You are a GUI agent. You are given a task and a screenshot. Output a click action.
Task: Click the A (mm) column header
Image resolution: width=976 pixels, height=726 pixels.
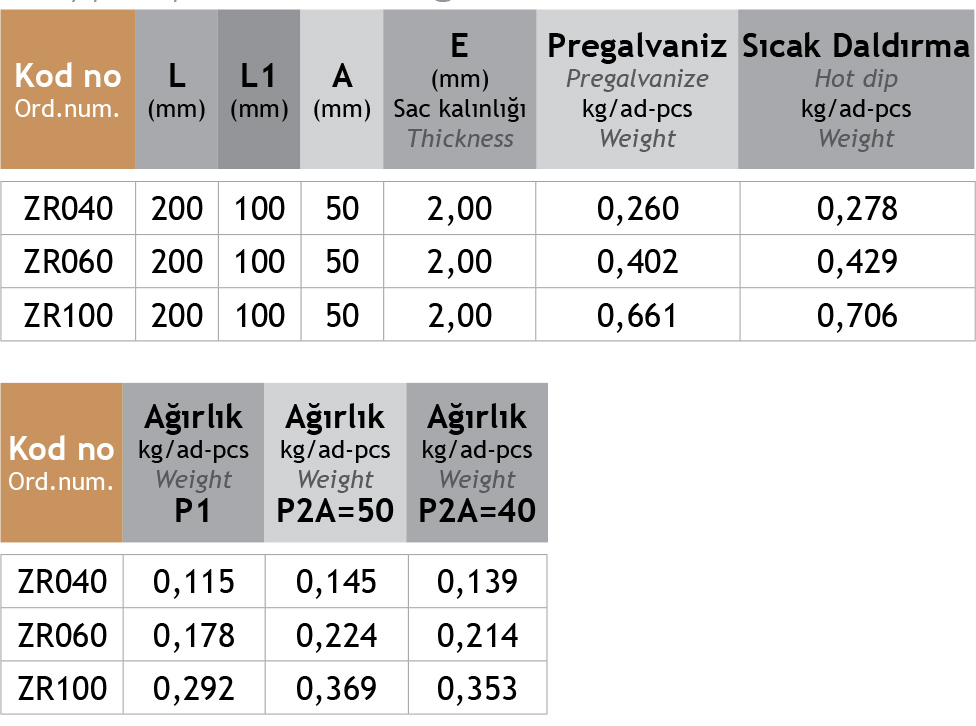click(x=342, y=92)
